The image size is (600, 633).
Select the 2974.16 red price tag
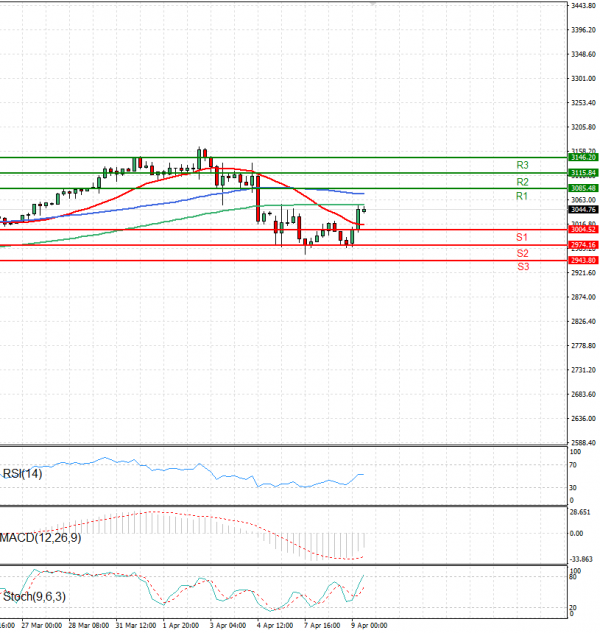[583, 245]
